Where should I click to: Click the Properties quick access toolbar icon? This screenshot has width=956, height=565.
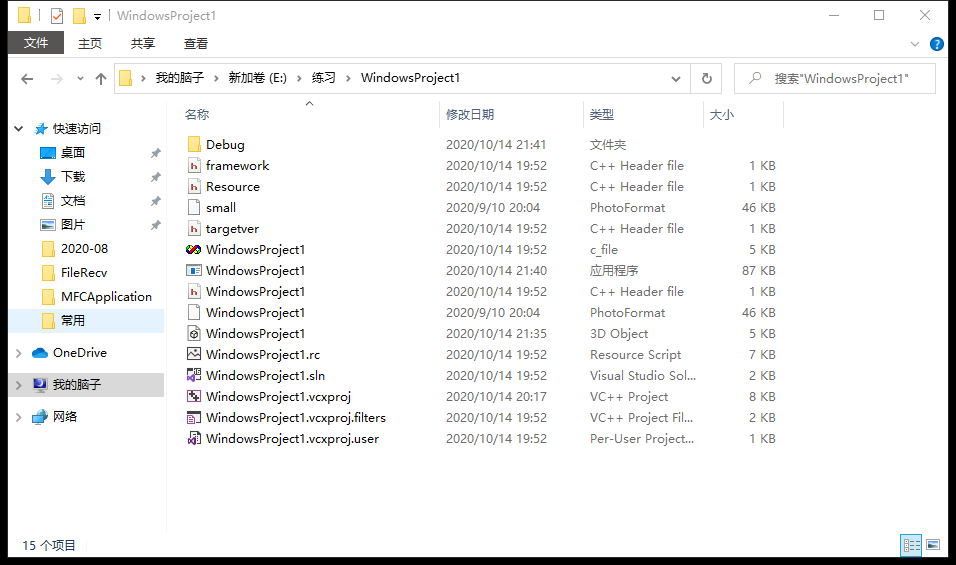click(x=57, y=16)
